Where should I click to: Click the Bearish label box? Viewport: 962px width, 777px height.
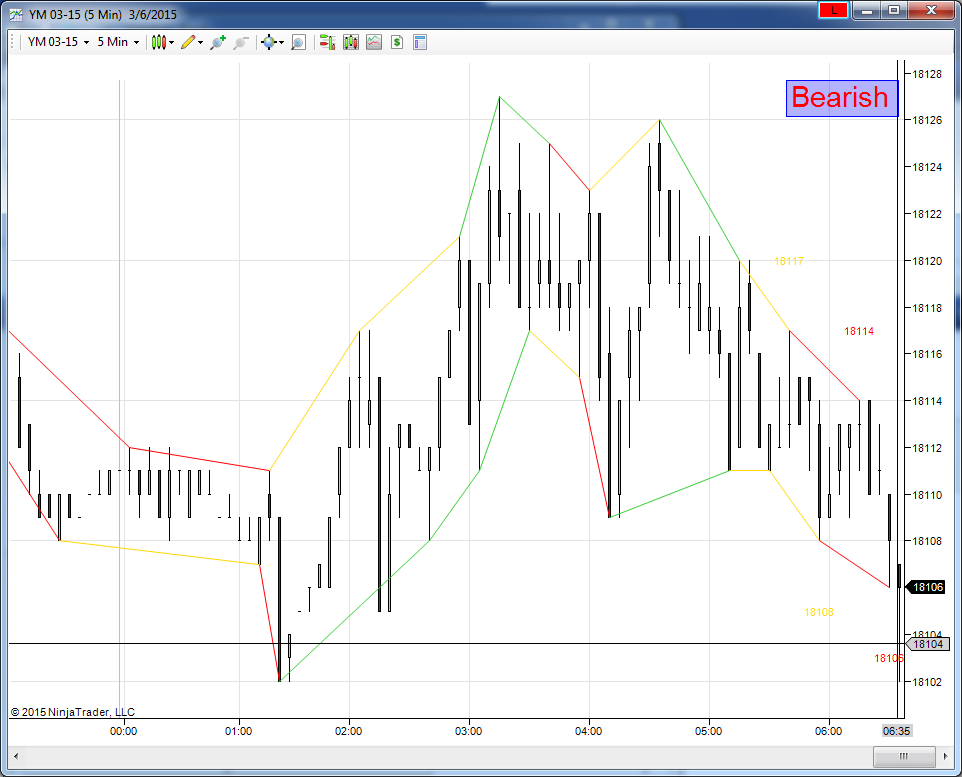pos(842,98)
